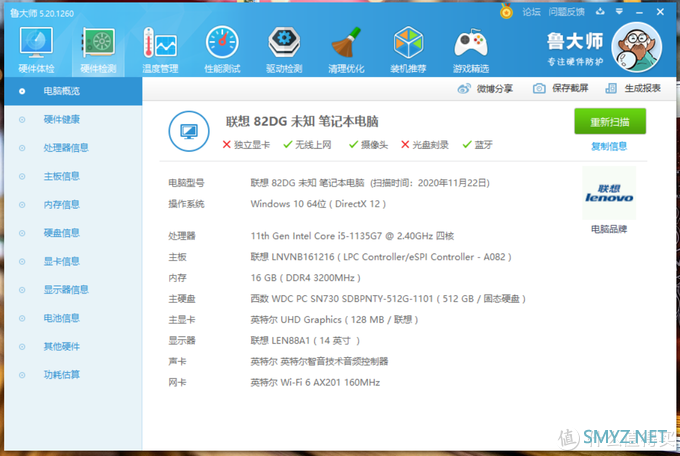Image resolution: width=680 pixels, height=456 pixels.
Task: Click Windows 10 64位 operating system value
Action: (318, 204)
